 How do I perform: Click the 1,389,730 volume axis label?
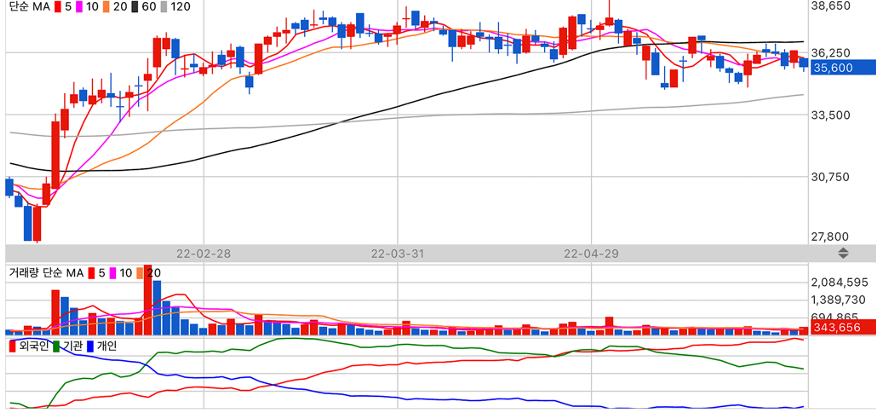pyautogui.click(x=839, y=300)
